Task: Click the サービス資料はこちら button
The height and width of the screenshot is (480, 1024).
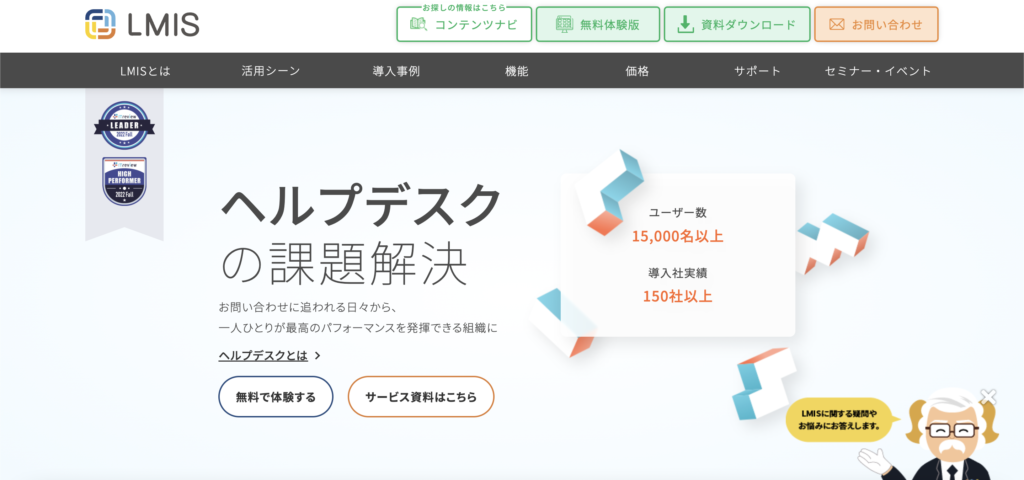Action: tap(421, 396)
